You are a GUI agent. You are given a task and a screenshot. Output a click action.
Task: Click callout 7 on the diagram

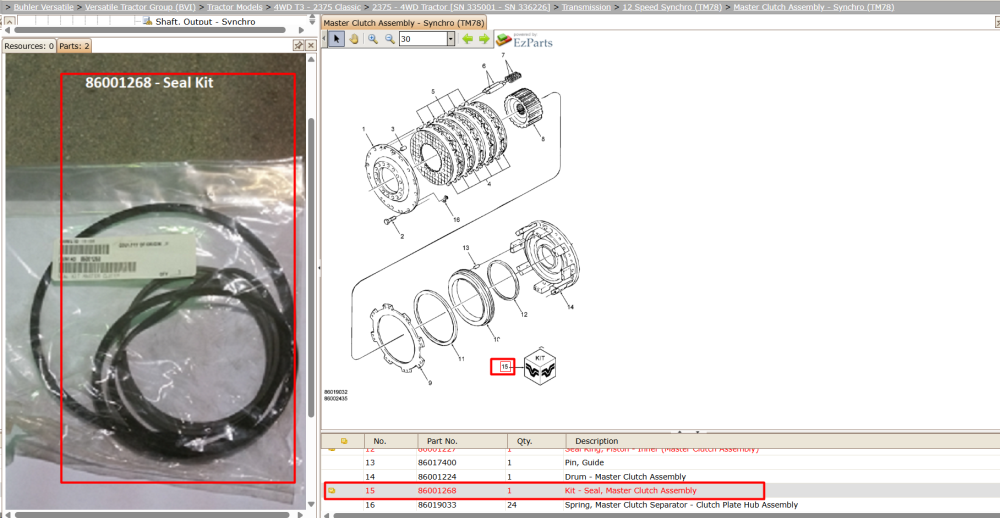(503, 56)
